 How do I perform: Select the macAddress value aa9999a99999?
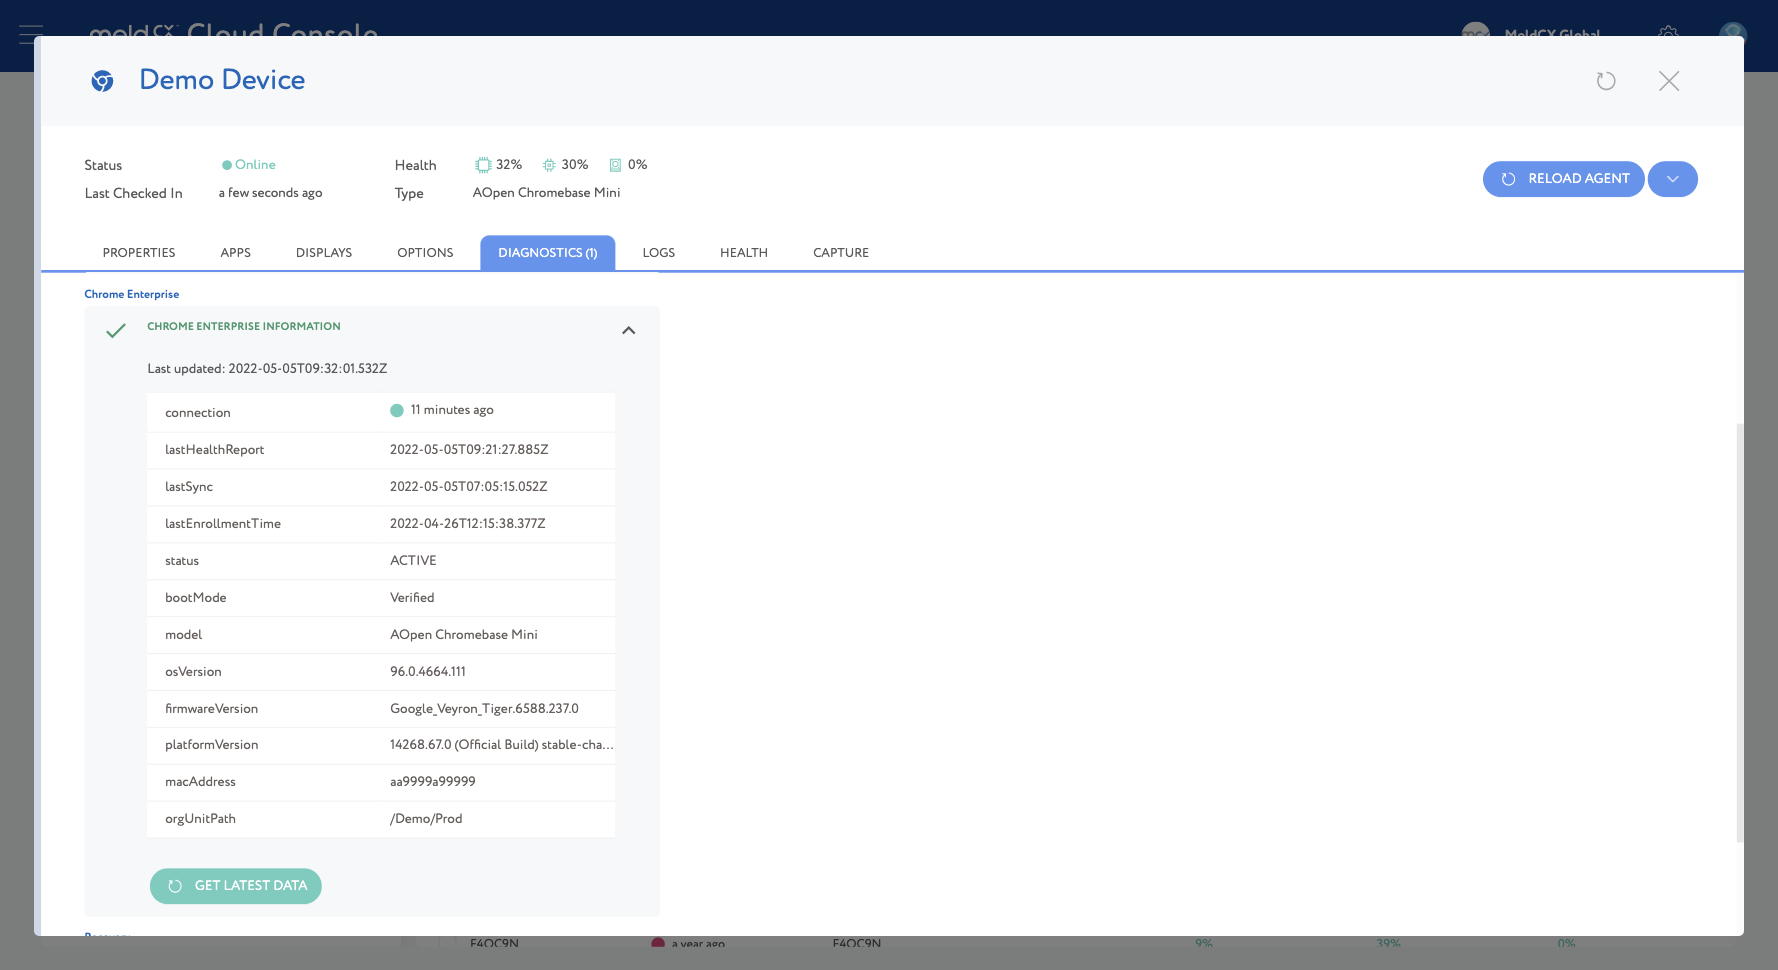tap(433, 782)
